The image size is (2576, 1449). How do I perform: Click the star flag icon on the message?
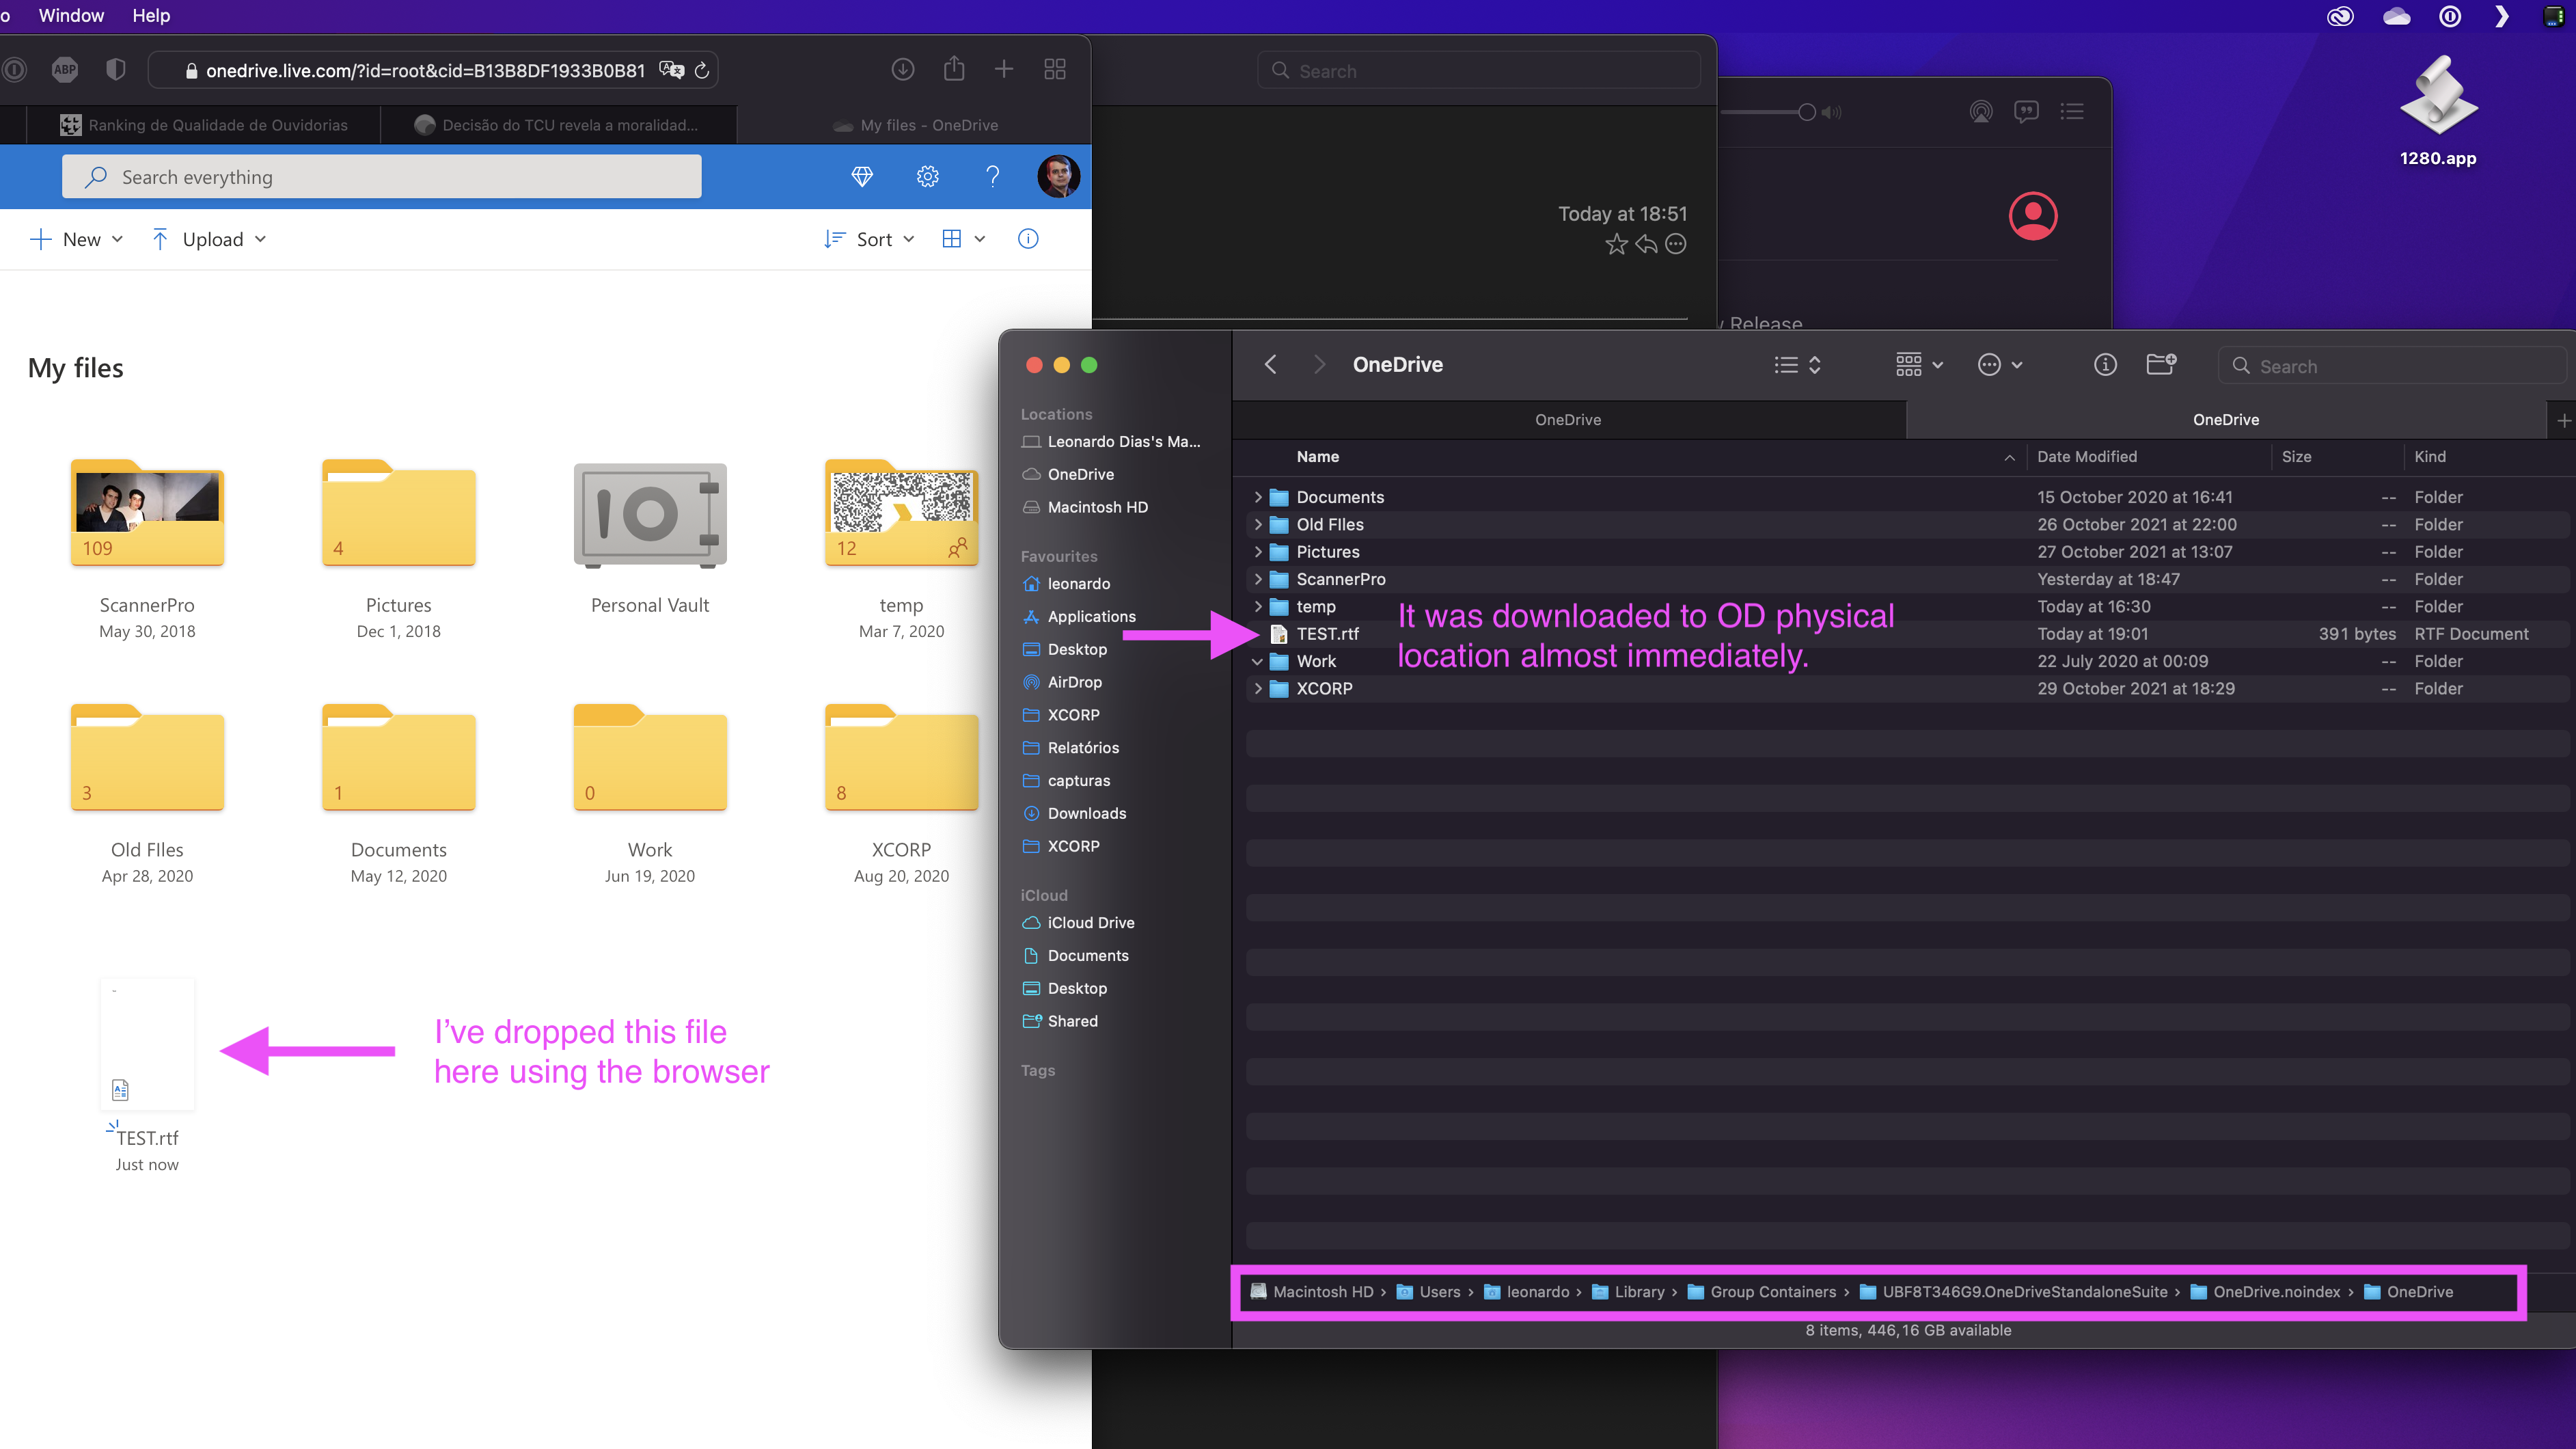[x=1615, y=244]
